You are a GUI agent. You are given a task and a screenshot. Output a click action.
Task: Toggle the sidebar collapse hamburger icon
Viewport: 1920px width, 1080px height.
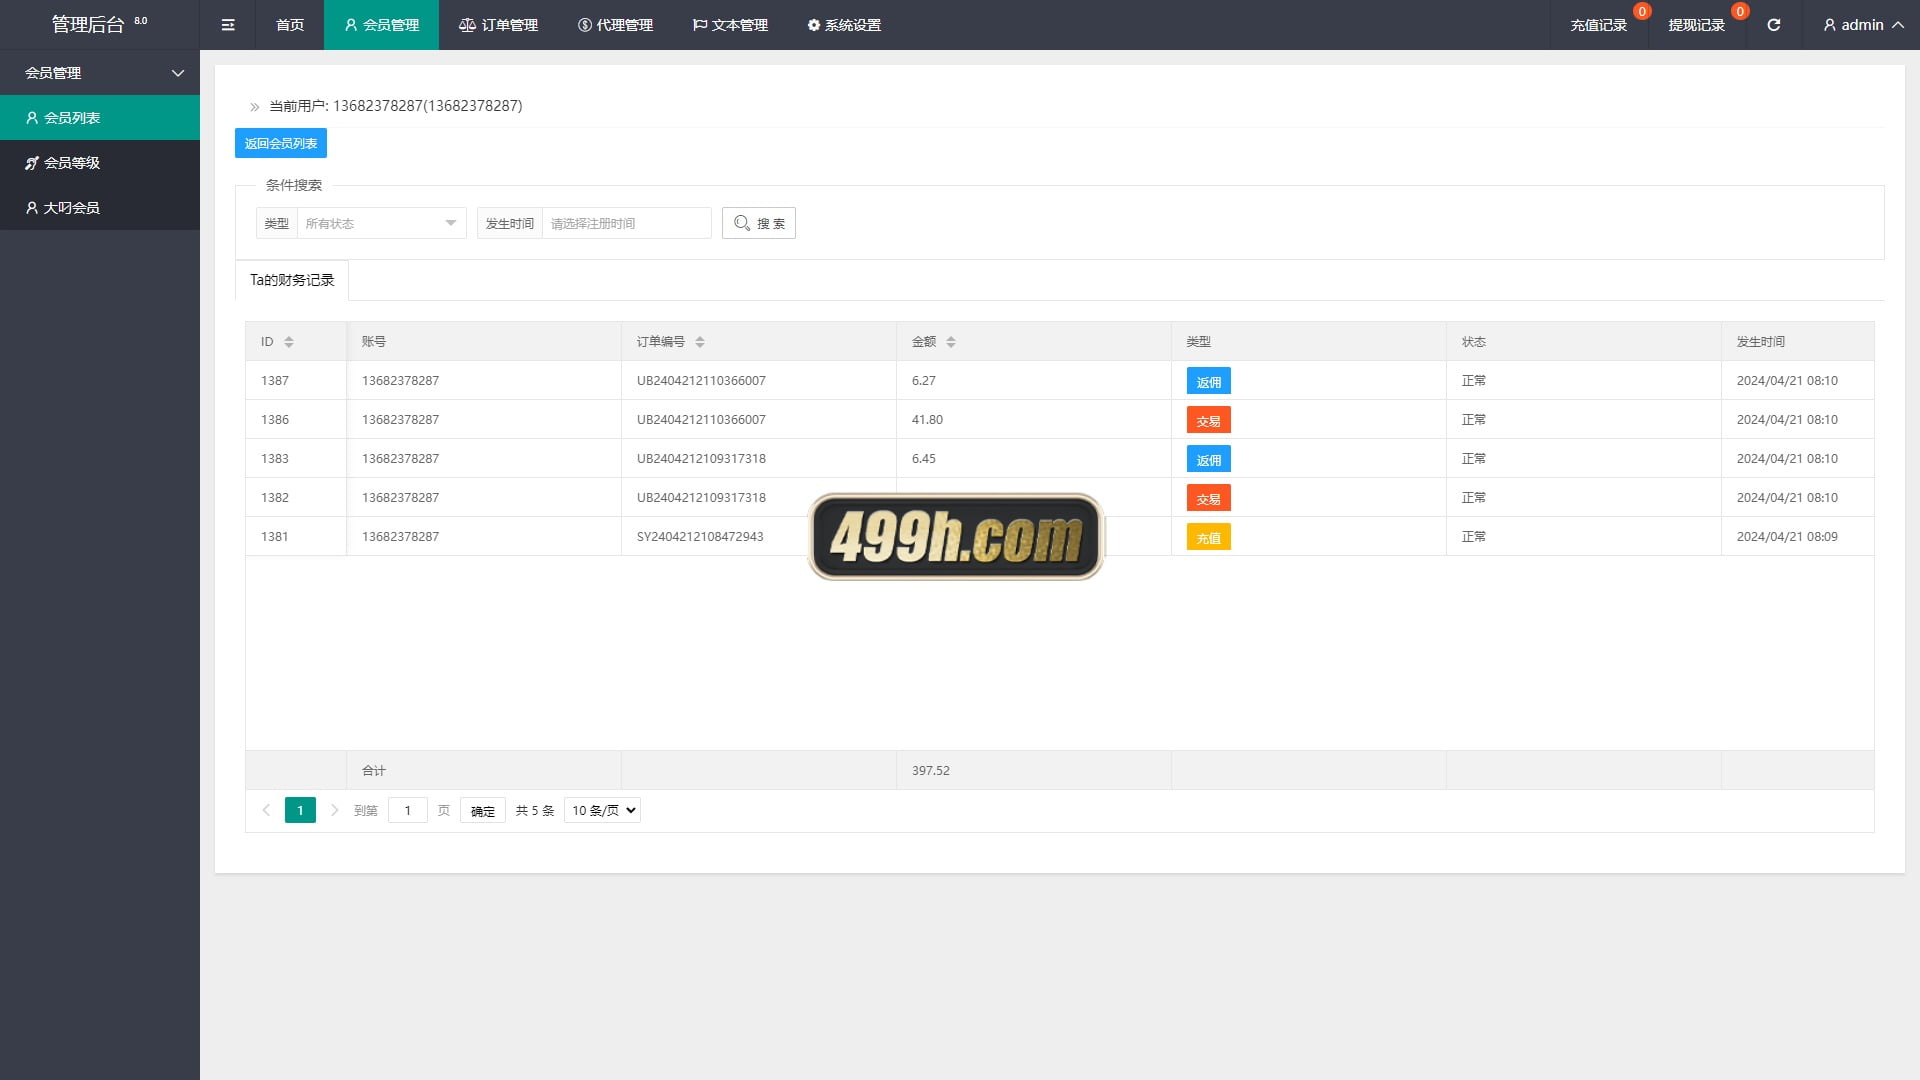228,25
